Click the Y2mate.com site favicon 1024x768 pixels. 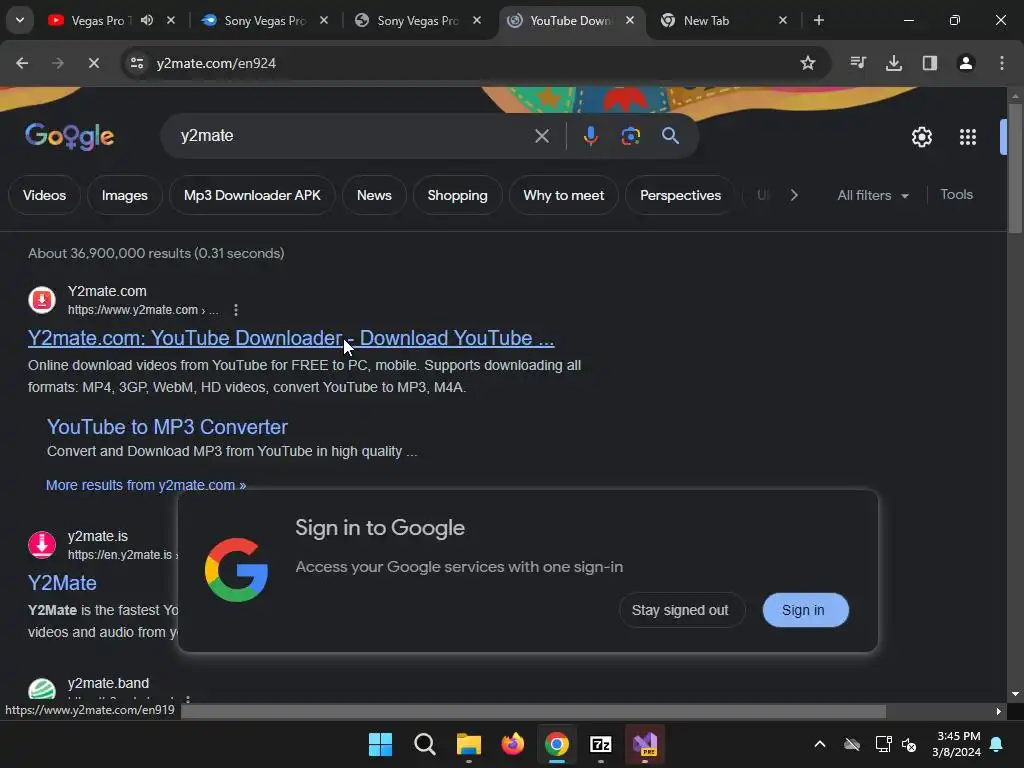(42, 300)
